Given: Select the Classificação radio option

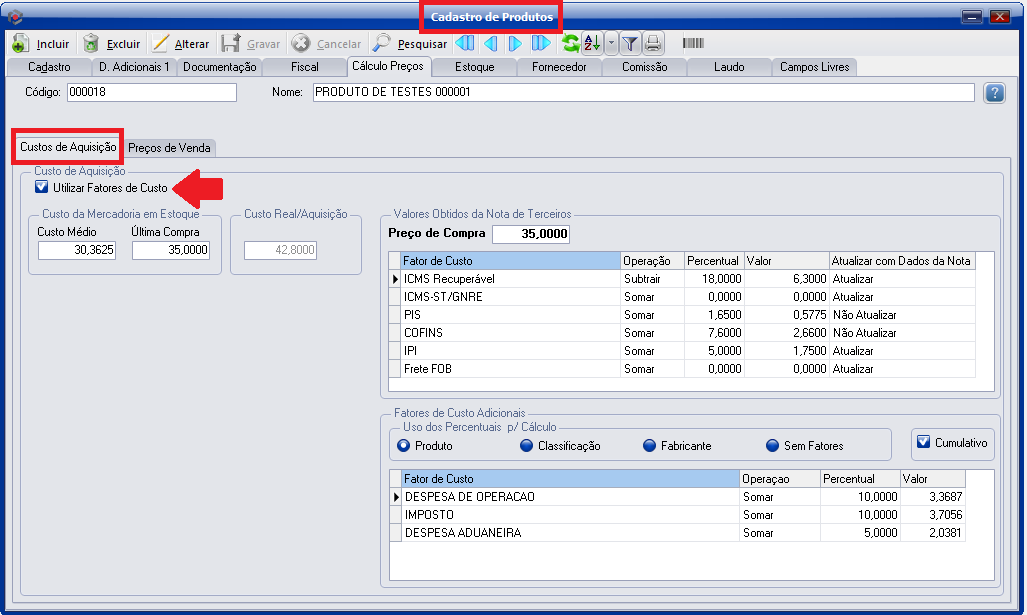Looking at the screenshot, I should 526,446.
